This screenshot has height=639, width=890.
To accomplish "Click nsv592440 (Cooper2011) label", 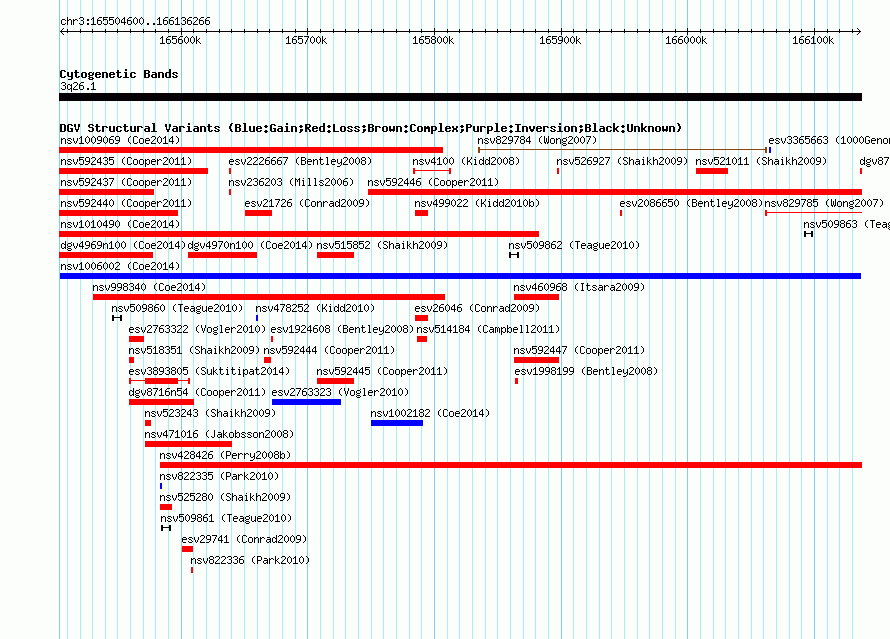I will point(126,203).
